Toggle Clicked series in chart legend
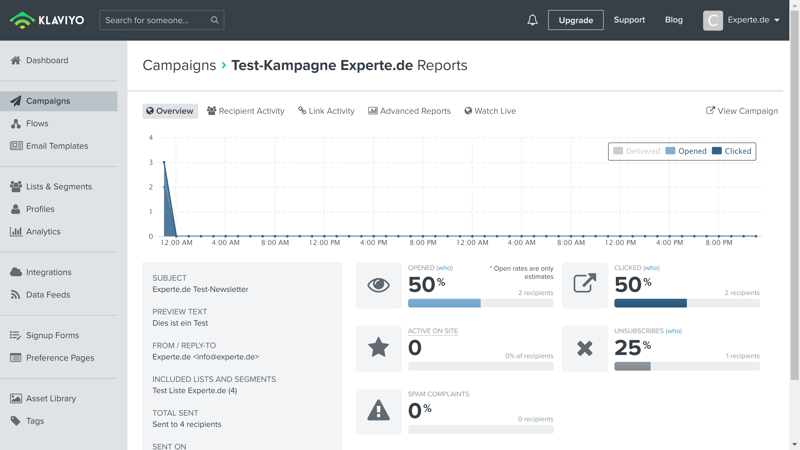This screenshot has height=450, width=800. [x=732, y=151]
